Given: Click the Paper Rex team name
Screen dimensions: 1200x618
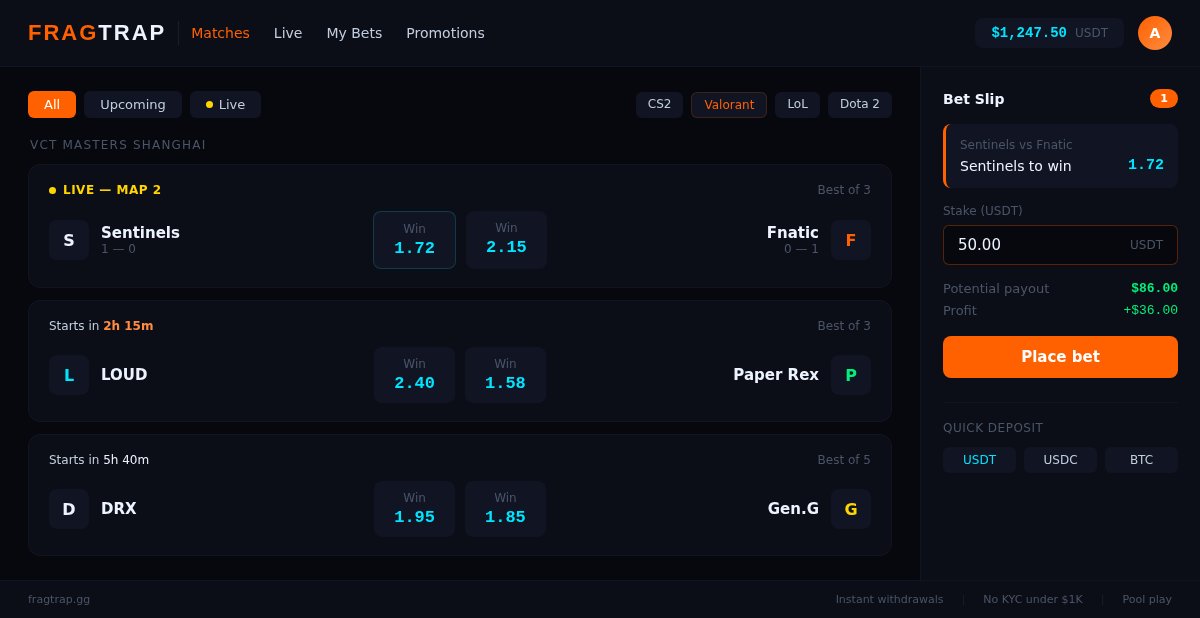Looking at the screenshot, I should click(776, 375).
